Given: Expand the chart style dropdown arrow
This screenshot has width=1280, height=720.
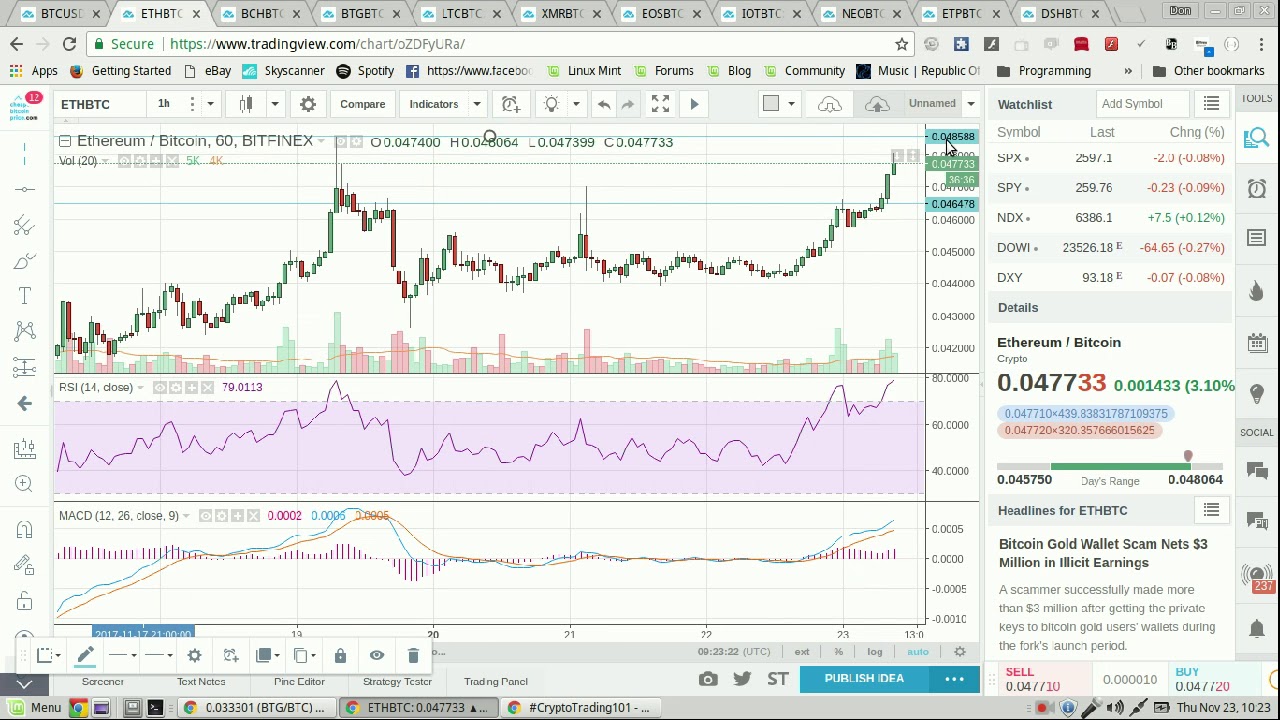Looking at the screenshot, I should (274, 104).
